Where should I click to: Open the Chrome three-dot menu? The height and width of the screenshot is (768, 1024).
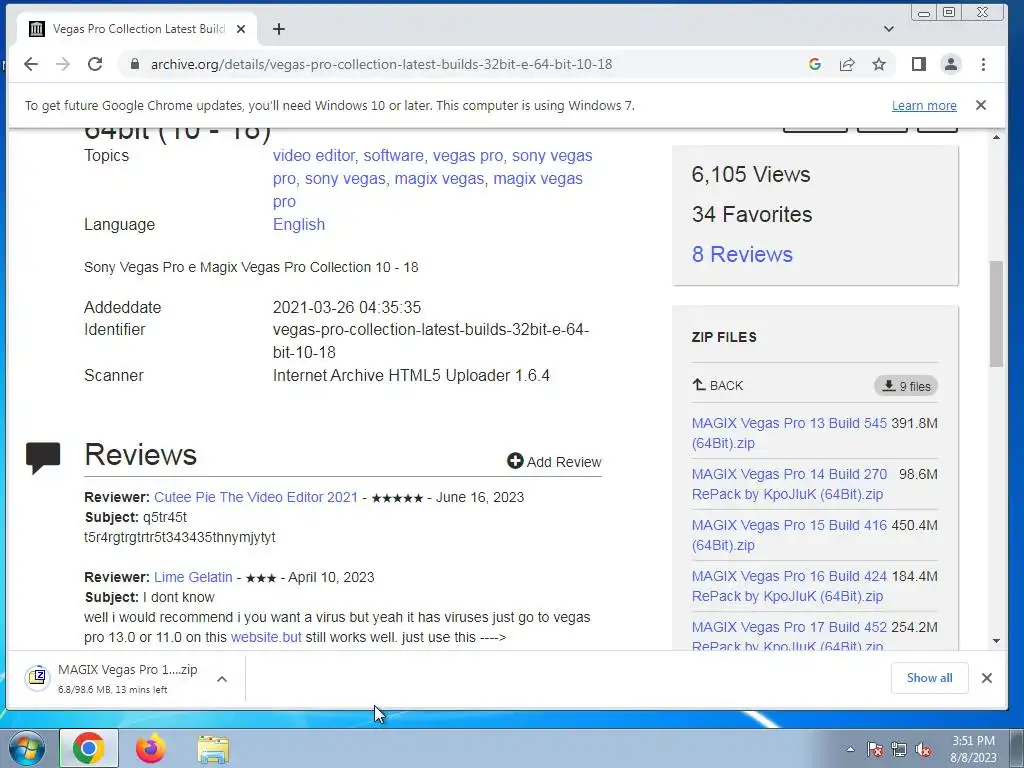[984, 64]
